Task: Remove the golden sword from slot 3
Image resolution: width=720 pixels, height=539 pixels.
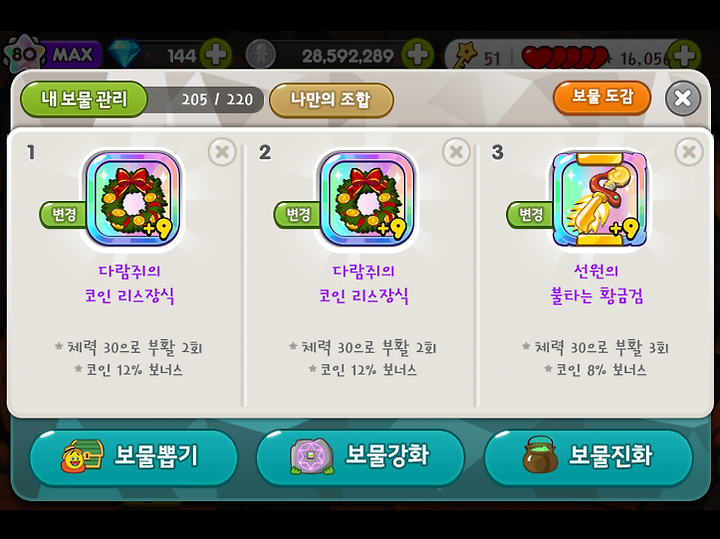Action: tap(689, 152)
